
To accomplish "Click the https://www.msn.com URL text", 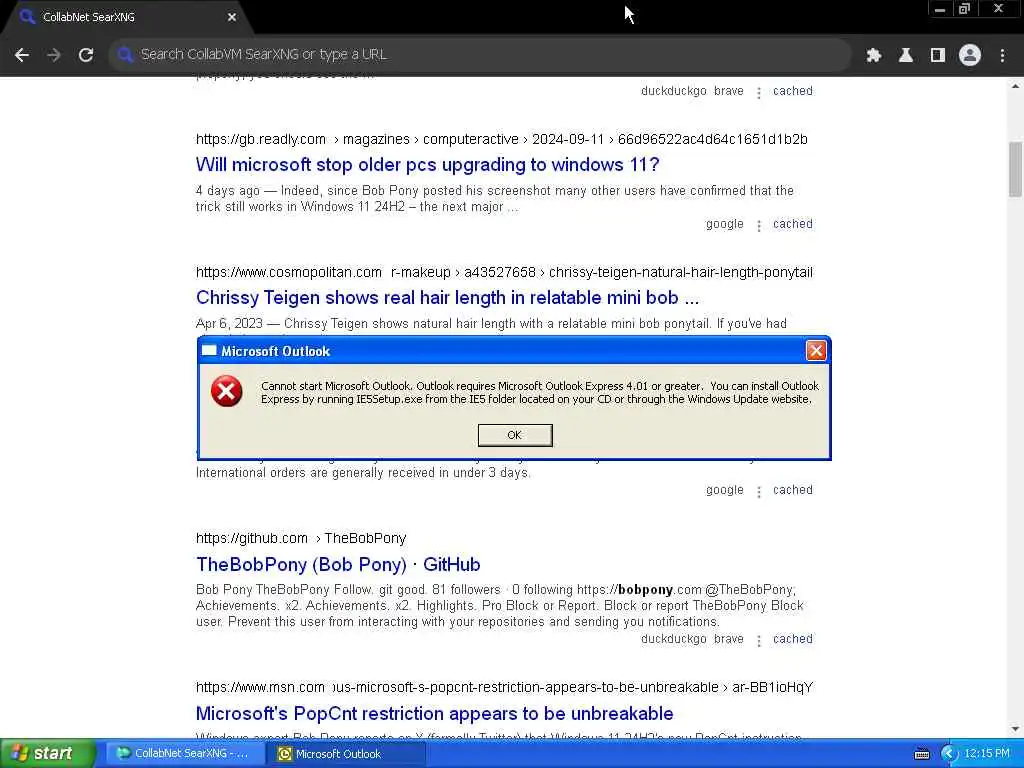I will click(x=260, y=687).
